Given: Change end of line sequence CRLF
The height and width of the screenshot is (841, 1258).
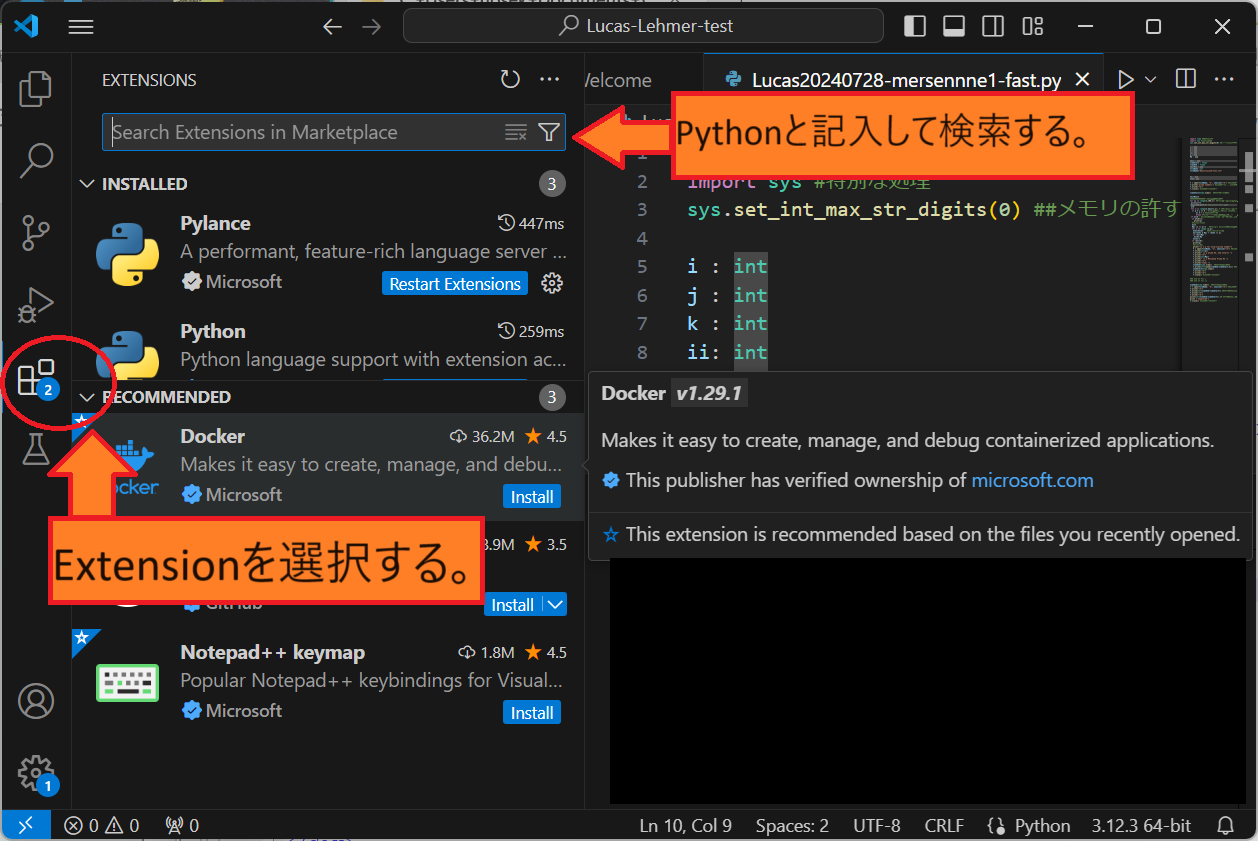Looking at the screenshot, I should pos(945,826).
